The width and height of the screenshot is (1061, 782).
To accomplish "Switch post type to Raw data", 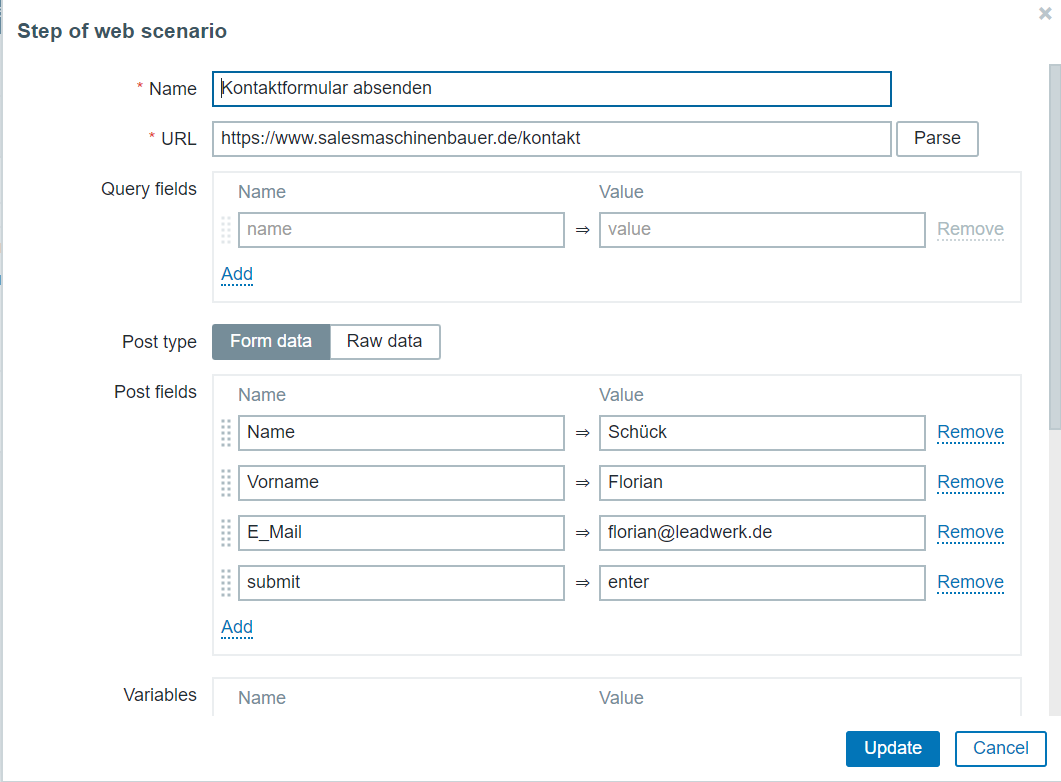I will [384, 342].
